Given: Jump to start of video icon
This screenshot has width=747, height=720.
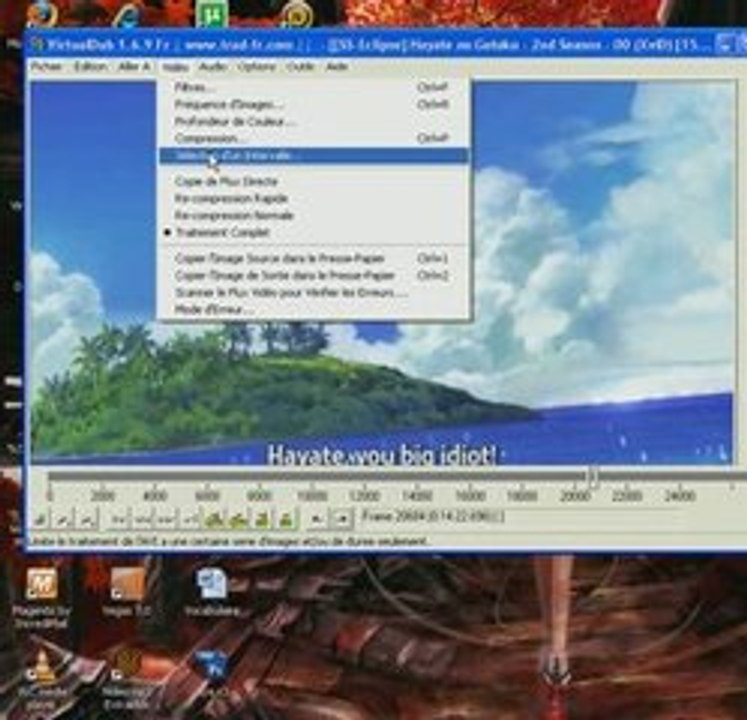Looking at the screenshot, I should (x=119, y=519).
